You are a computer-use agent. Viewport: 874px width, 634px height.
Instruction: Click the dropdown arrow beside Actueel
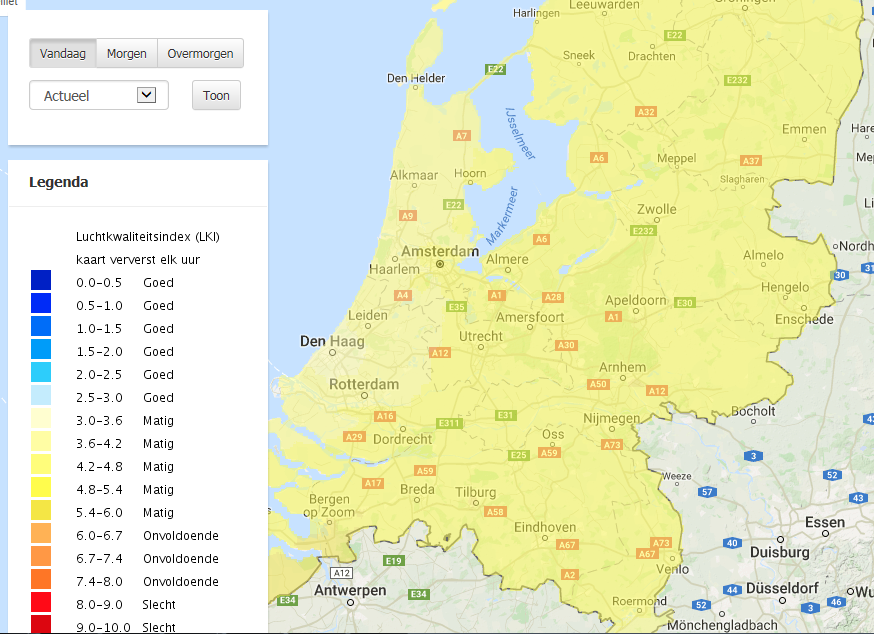(x=146, y=95)
